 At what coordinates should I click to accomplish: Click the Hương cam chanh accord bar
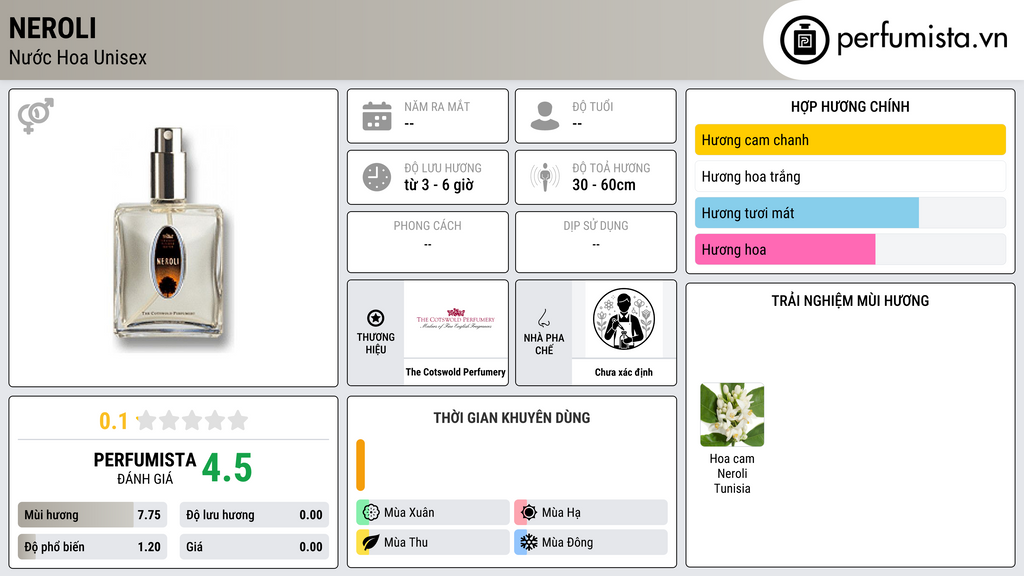pos(850,140)
